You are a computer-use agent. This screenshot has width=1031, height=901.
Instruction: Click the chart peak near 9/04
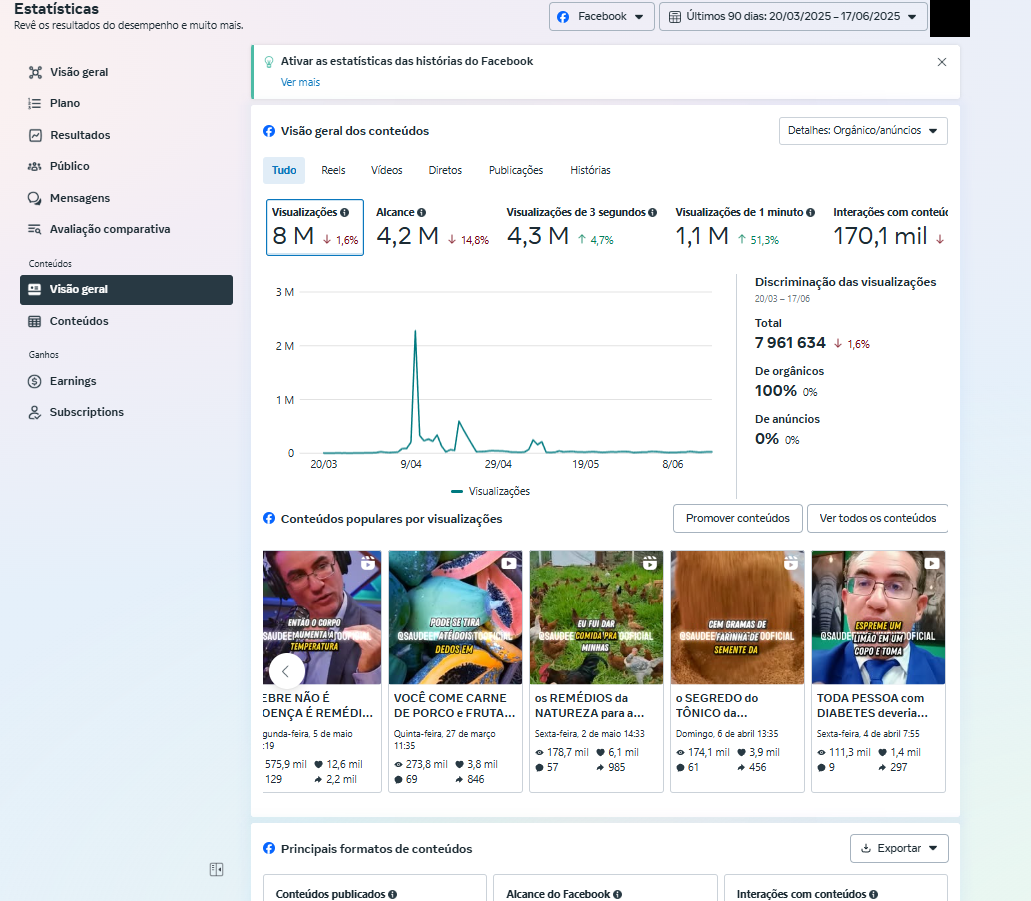pos(415,332)
